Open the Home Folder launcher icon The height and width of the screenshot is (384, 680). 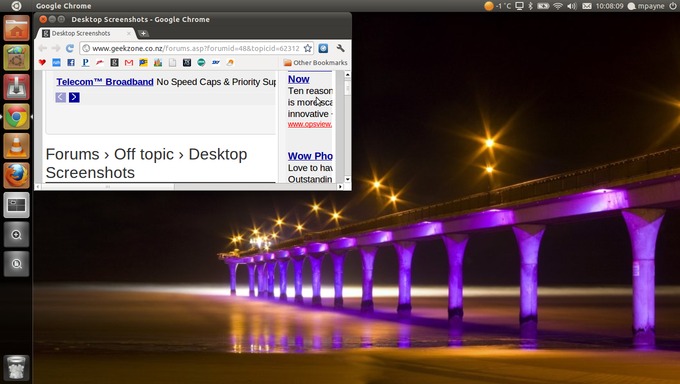pyautogui.click(x=16, y=28)
